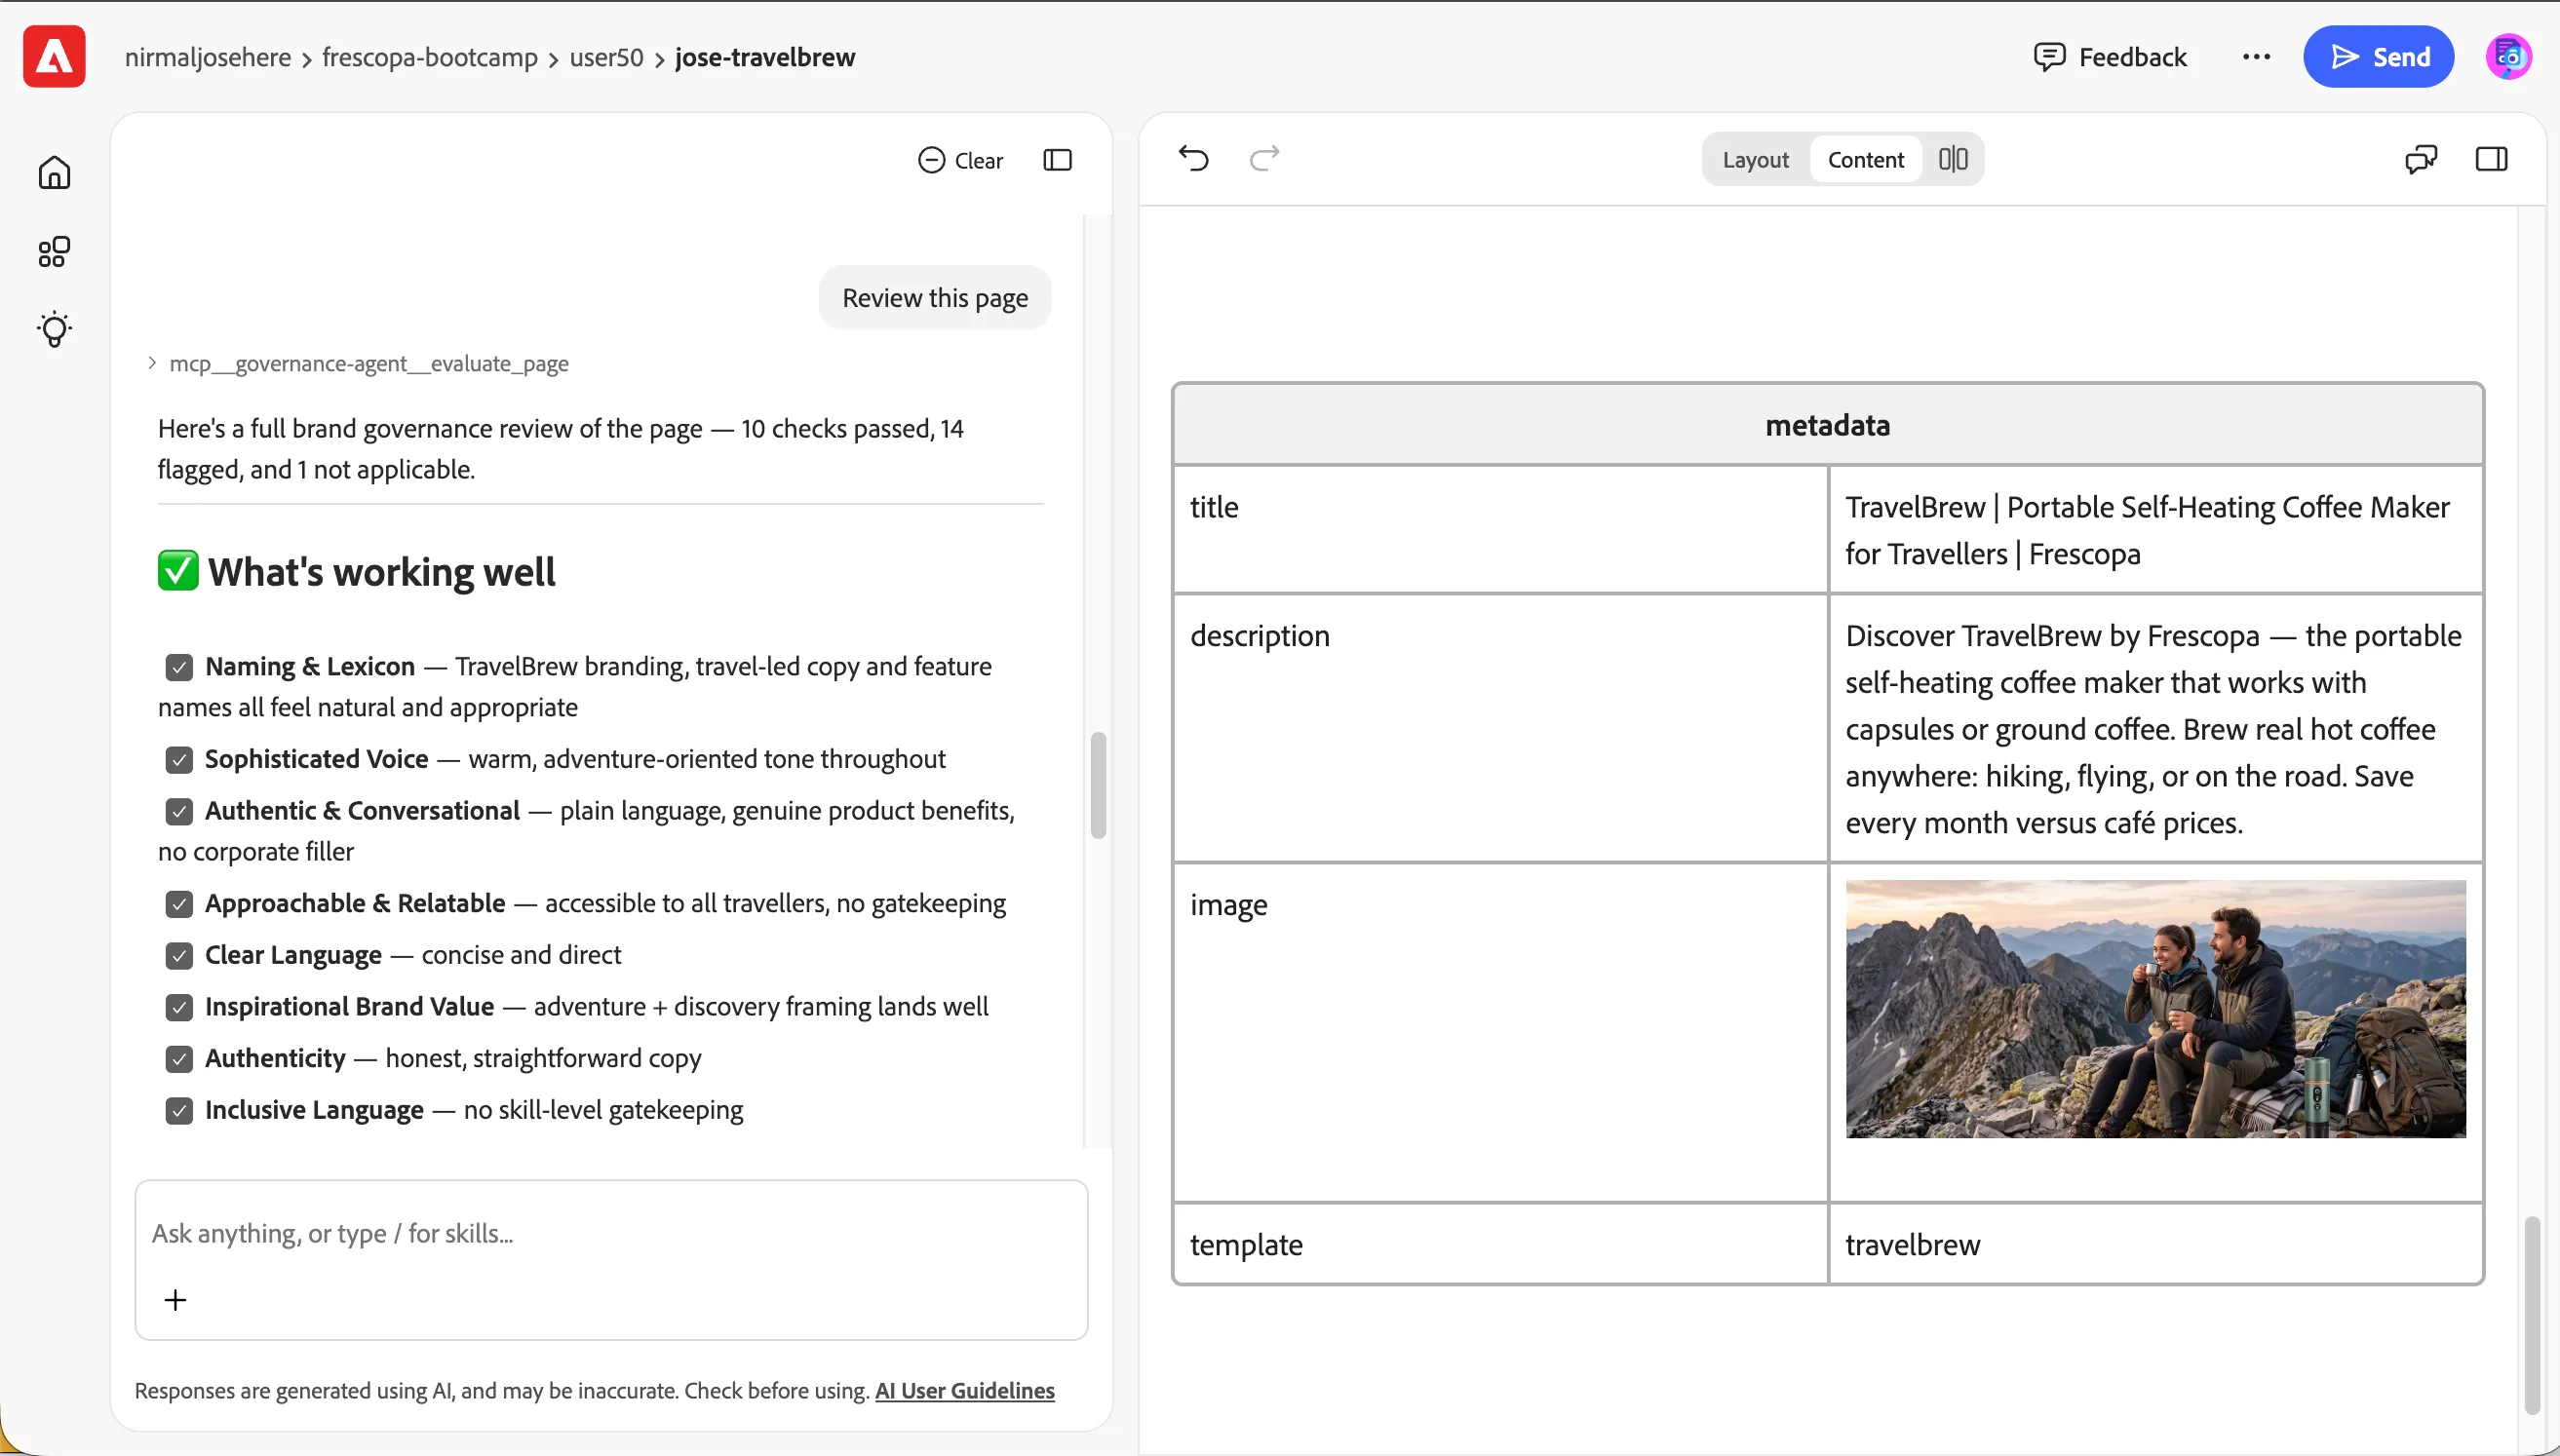Click the 'travelbrew' template cell
2560x1456 pixels.
(2155, 1244)
